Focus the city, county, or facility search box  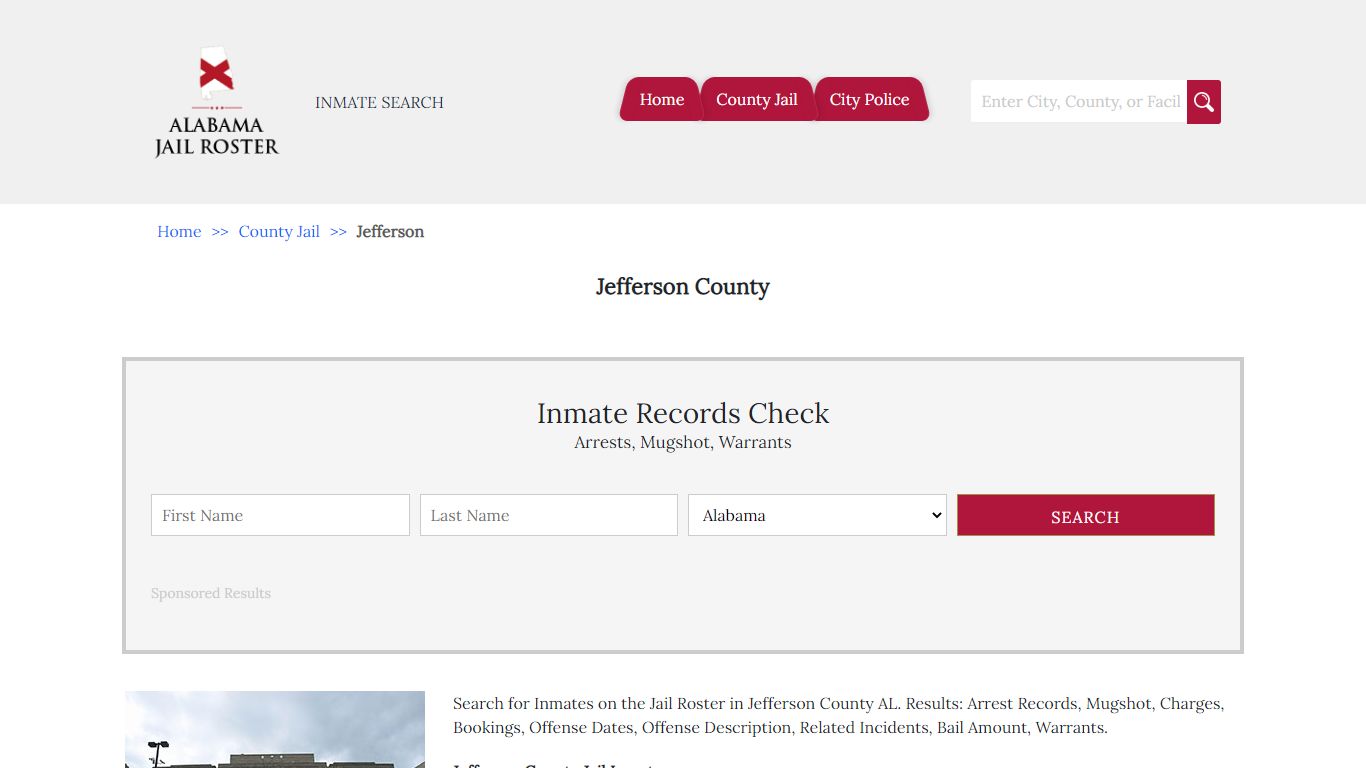pos(1079,102)
